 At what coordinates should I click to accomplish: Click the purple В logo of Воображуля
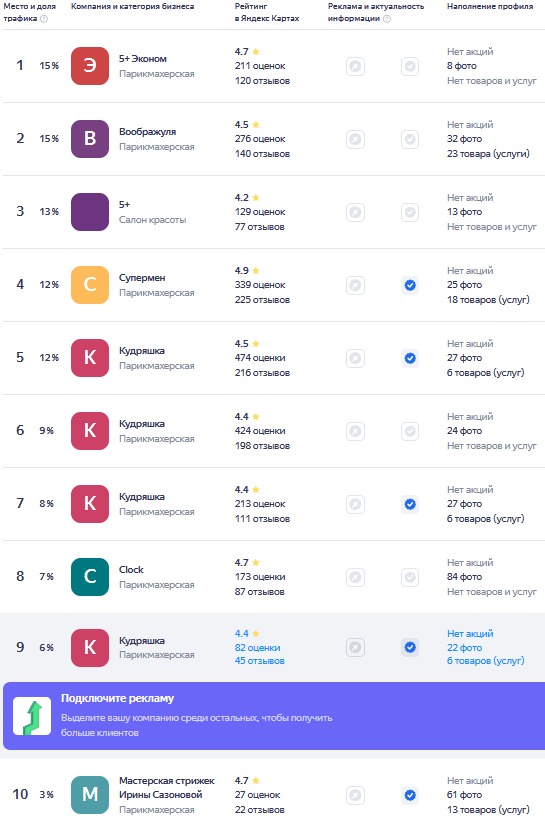(90, 139)
